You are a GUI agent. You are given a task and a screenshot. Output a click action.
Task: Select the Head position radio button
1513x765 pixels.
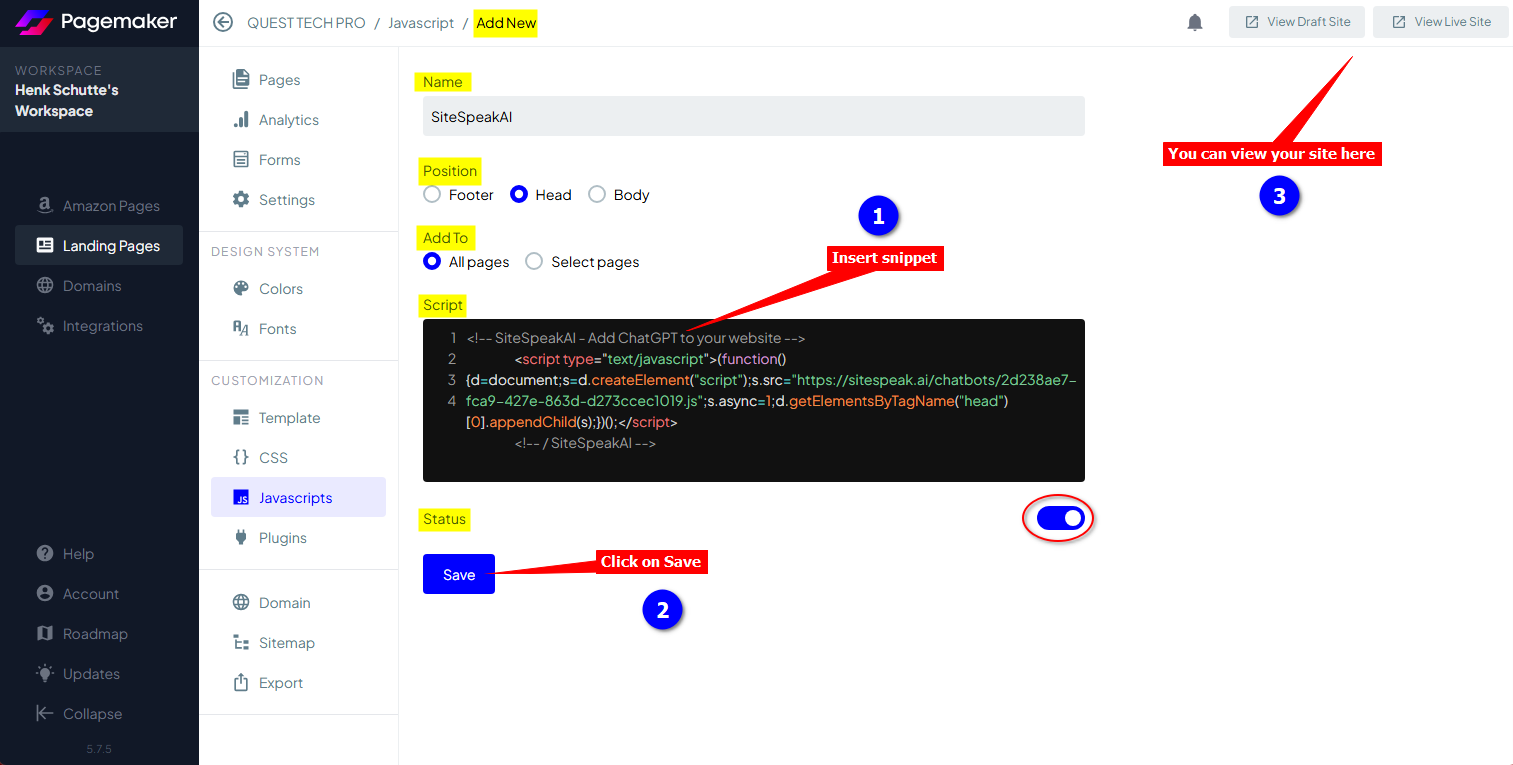point(519,194)
